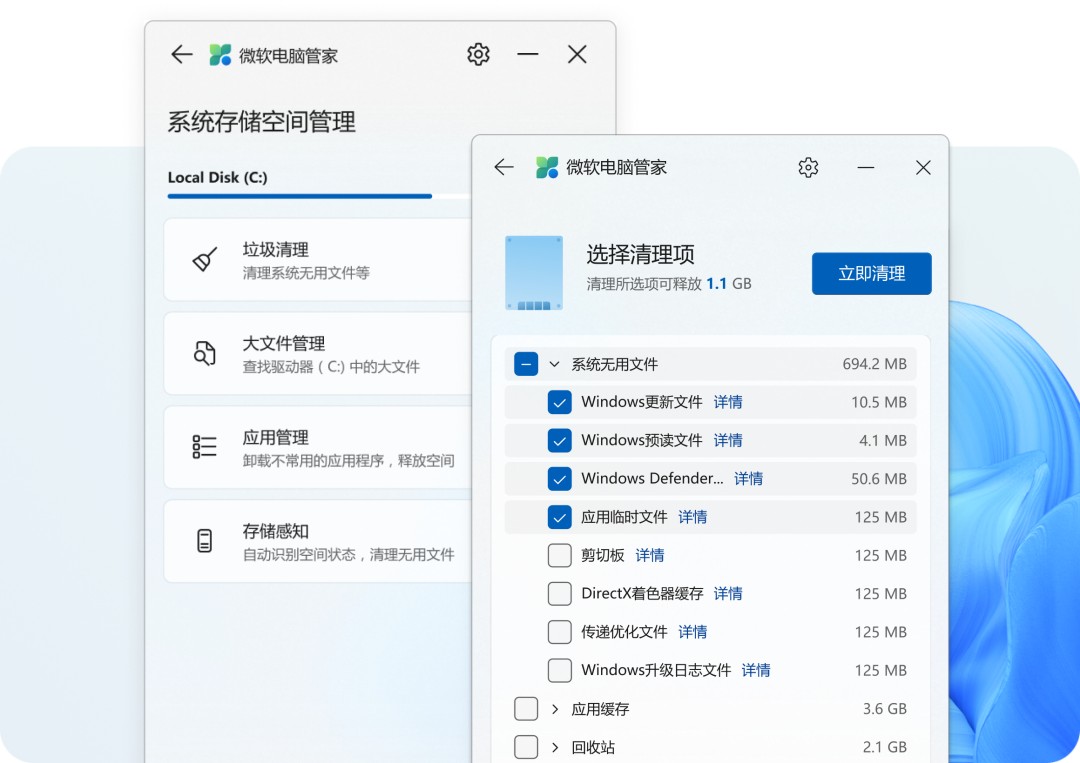Check the 剪切板 checkbox
1080x763 pixels.
click(x=559, y=555)
